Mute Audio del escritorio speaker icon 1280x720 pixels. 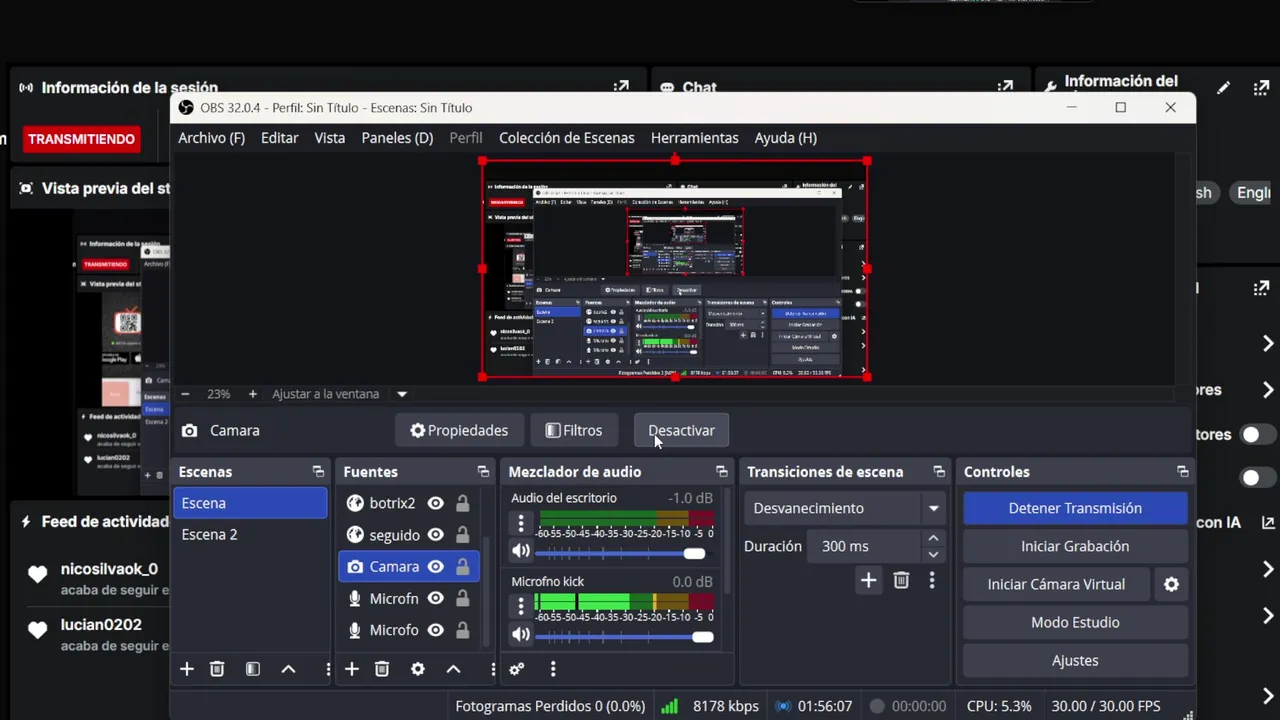521,550
